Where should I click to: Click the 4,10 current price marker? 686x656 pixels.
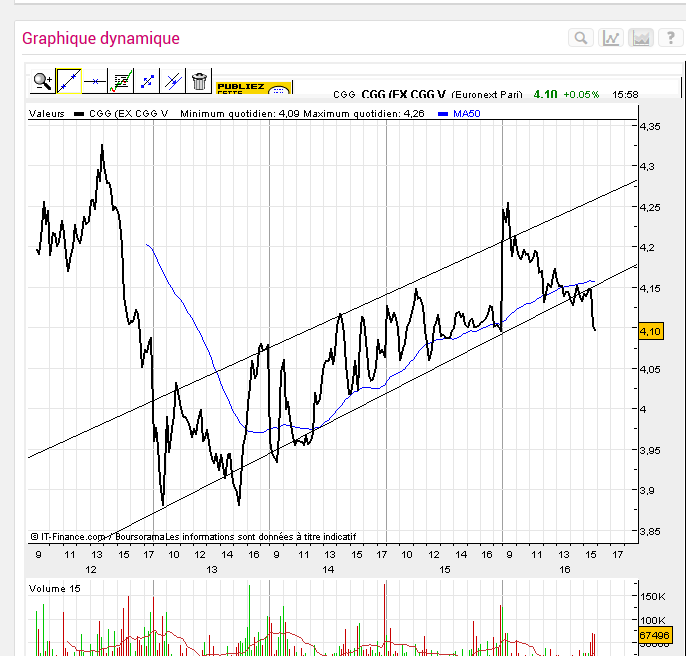pos(651,331)
